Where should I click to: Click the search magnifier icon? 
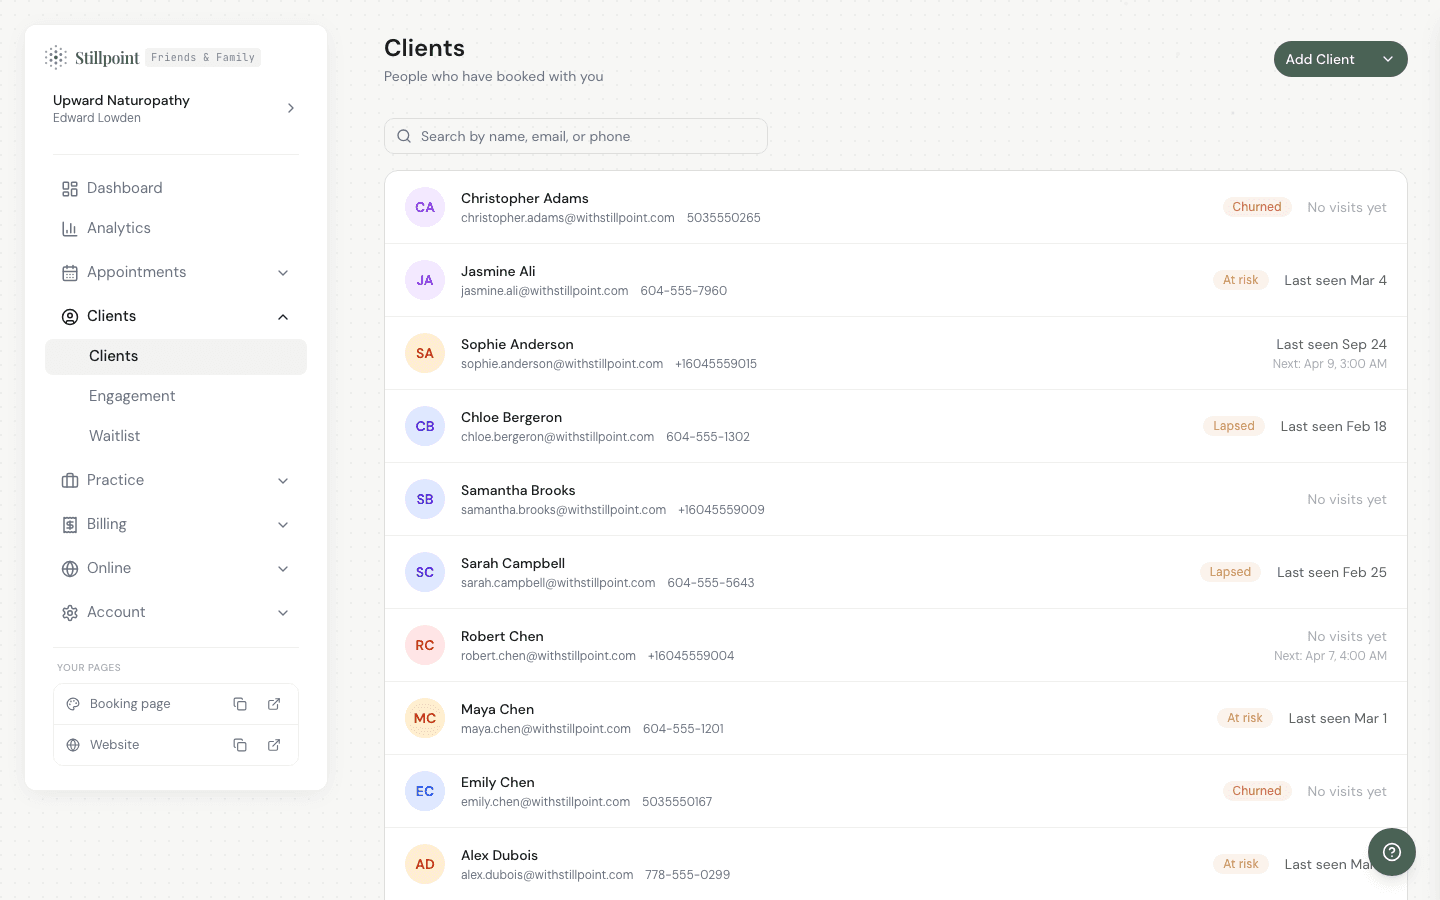[404, 136]
